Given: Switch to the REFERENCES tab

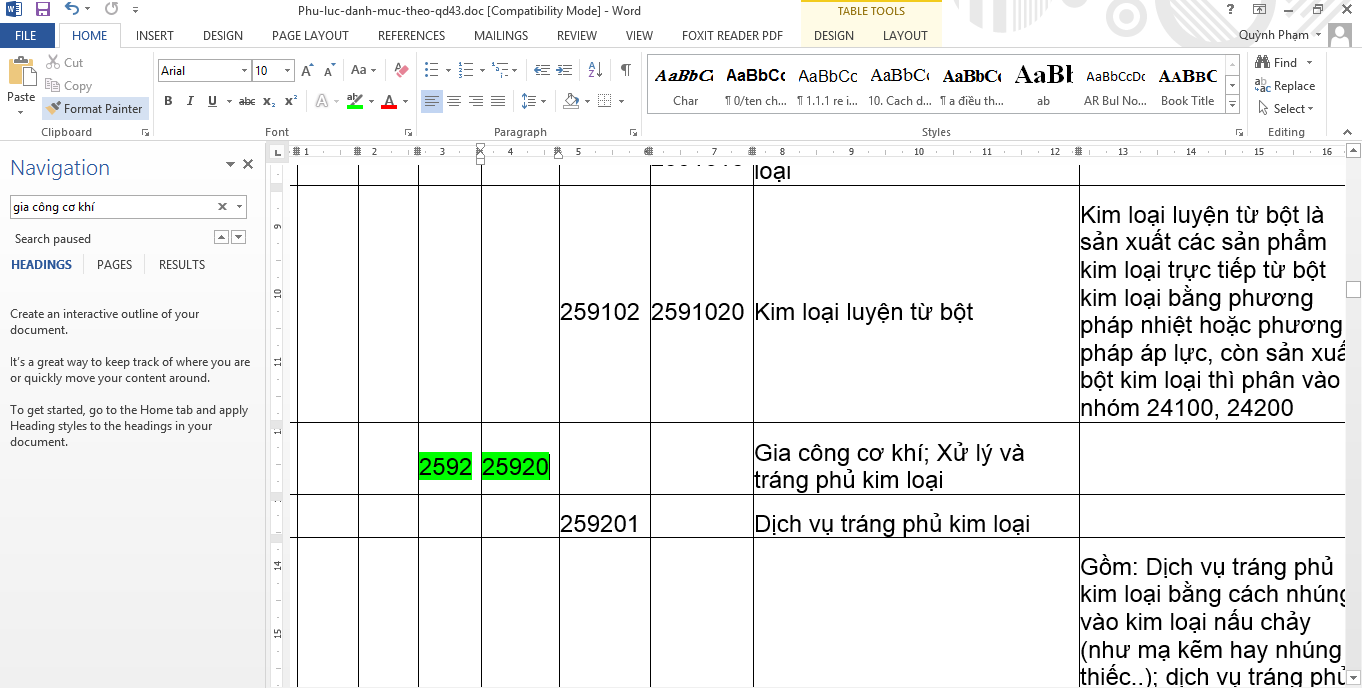Looking at the screenshot, I should coord(412,35).
